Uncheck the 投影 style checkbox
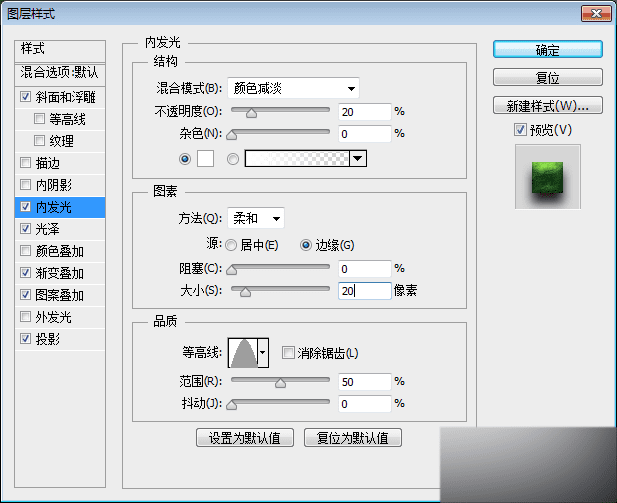This screenshot has width=617, height=503. point(25,338)
